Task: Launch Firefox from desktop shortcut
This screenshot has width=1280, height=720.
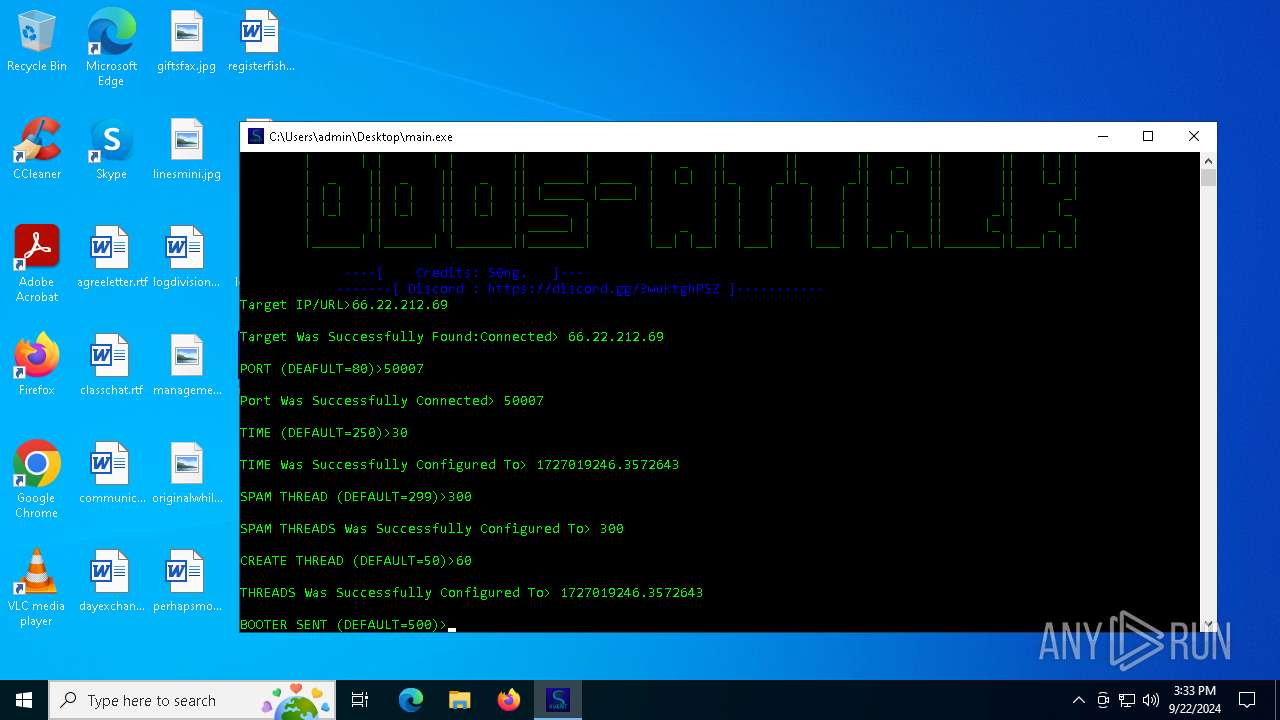Action: coord(37,366)
